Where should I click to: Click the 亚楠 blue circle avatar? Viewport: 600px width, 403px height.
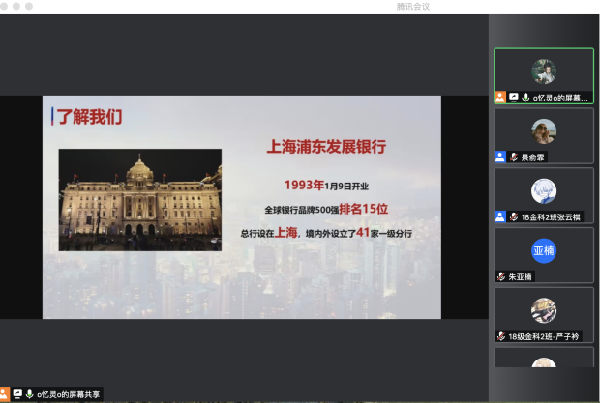tap(544, 250)
